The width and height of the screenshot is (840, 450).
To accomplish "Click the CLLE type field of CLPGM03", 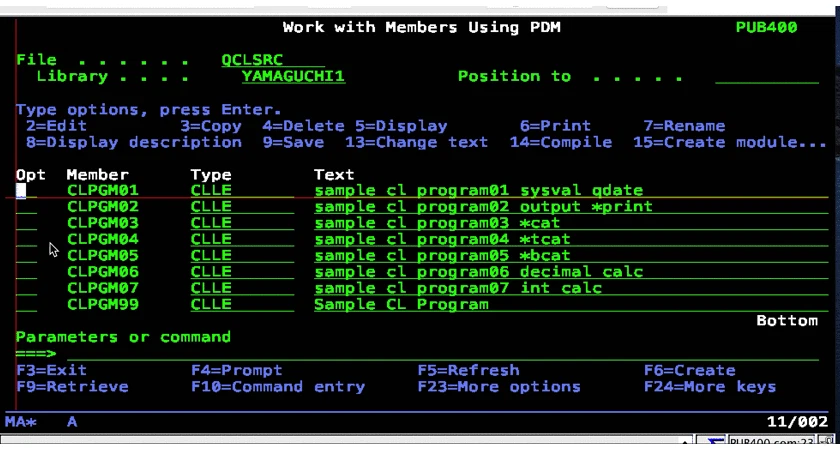I will pyautogui.click(x=242, y=223).
